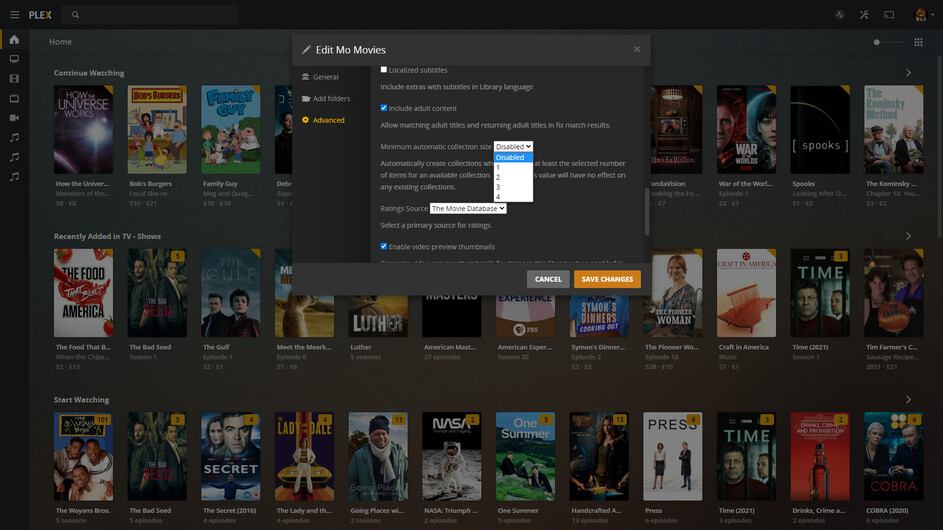Choose Disabled option in the open list
This screenshot has height=530, width=943.
[513, 158]
